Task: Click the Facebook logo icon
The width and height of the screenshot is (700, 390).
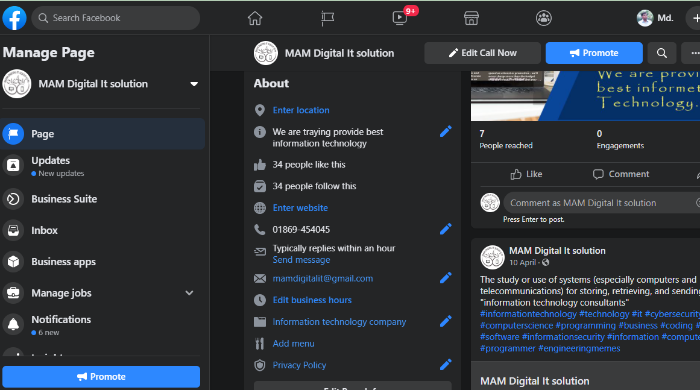Action: tap(14, 18)
